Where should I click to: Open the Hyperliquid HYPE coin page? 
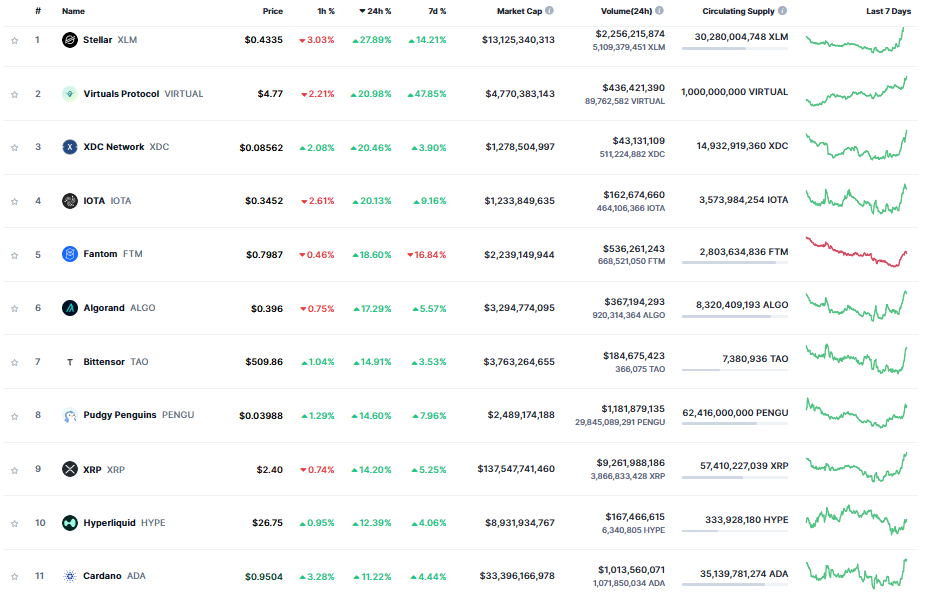pyautogui.click(x=124, y=523)
